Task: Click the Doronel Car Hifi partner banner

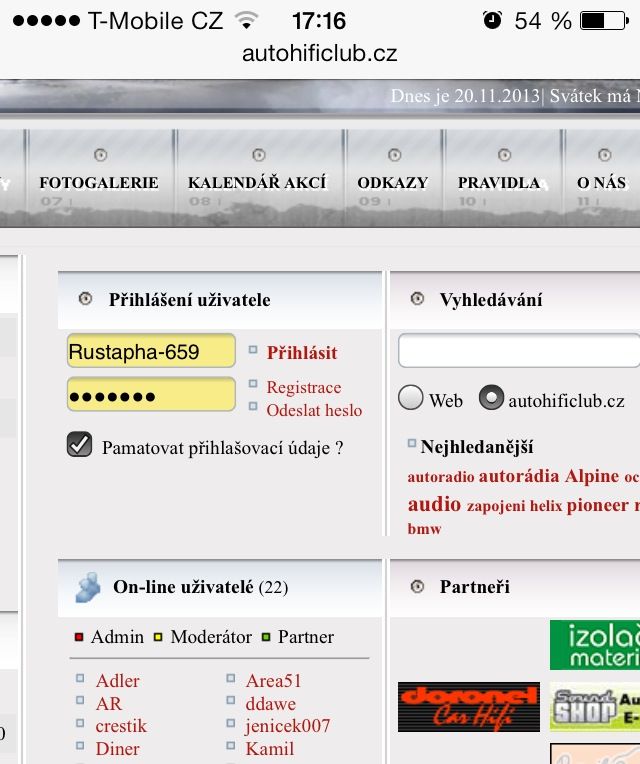Action: [469, 707]
